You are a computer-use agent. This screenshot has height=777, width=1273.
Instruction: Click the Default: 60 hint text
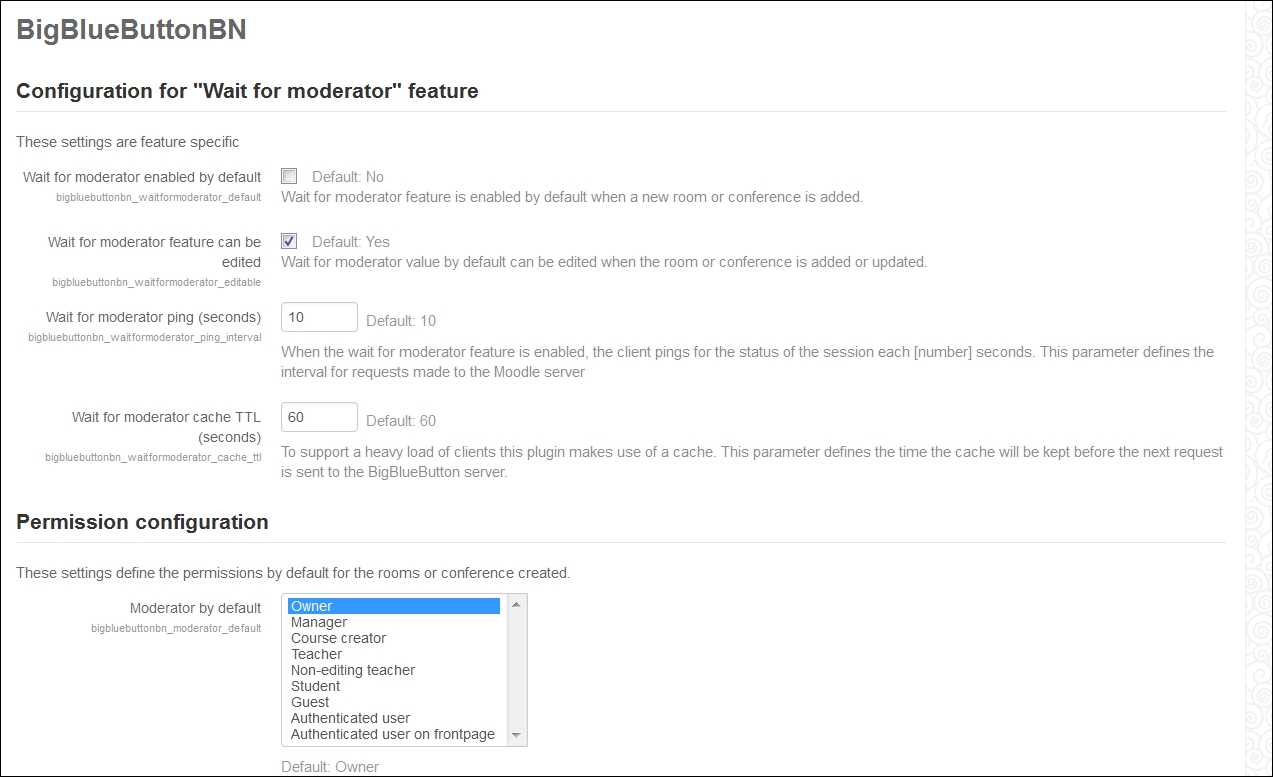click(x=401, y=421)
